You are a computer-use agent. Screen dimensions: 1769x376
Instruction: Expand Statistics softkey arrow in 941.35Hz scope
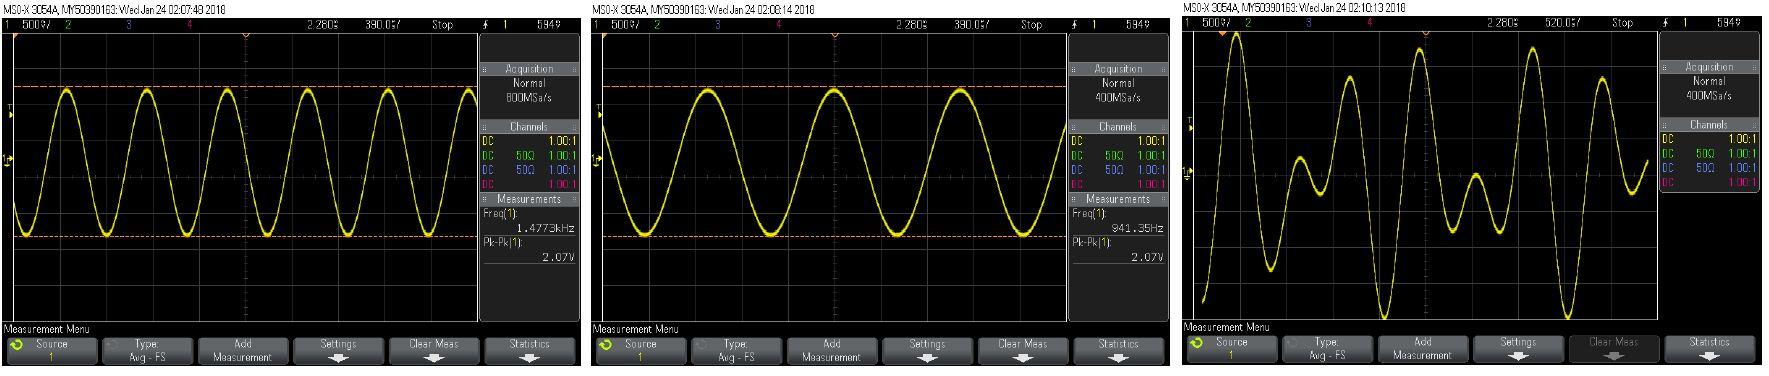point(1118,357)
